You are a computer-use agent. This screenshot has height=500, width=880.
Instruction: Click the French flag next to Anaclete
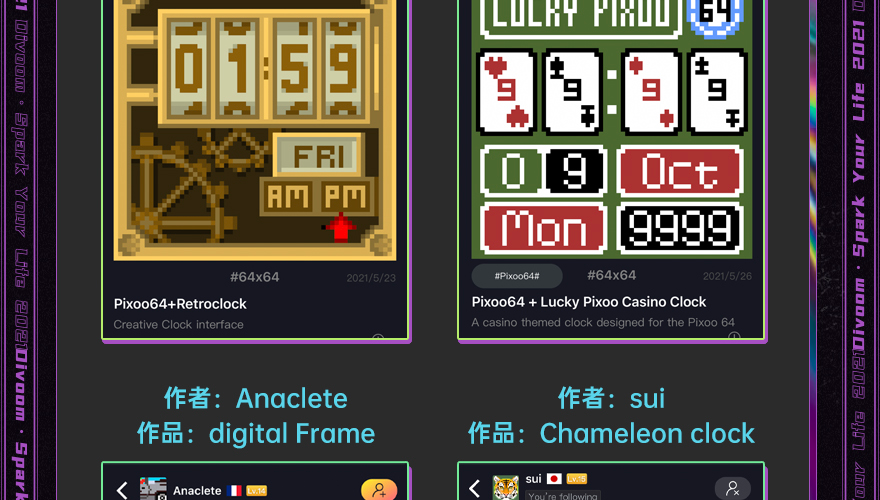tap(235, 490)
